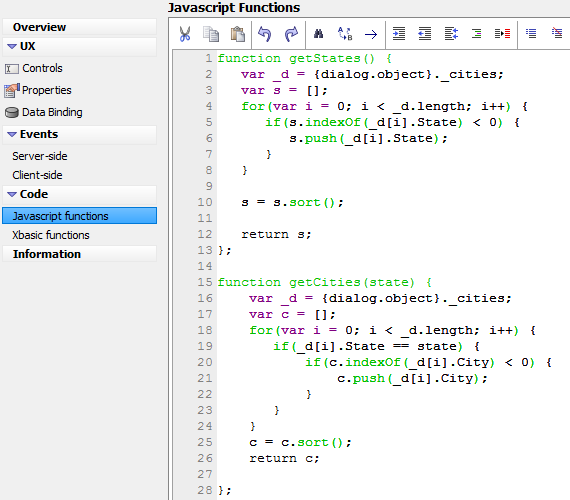Click the Go to line arrow icon

pos(371,35)
